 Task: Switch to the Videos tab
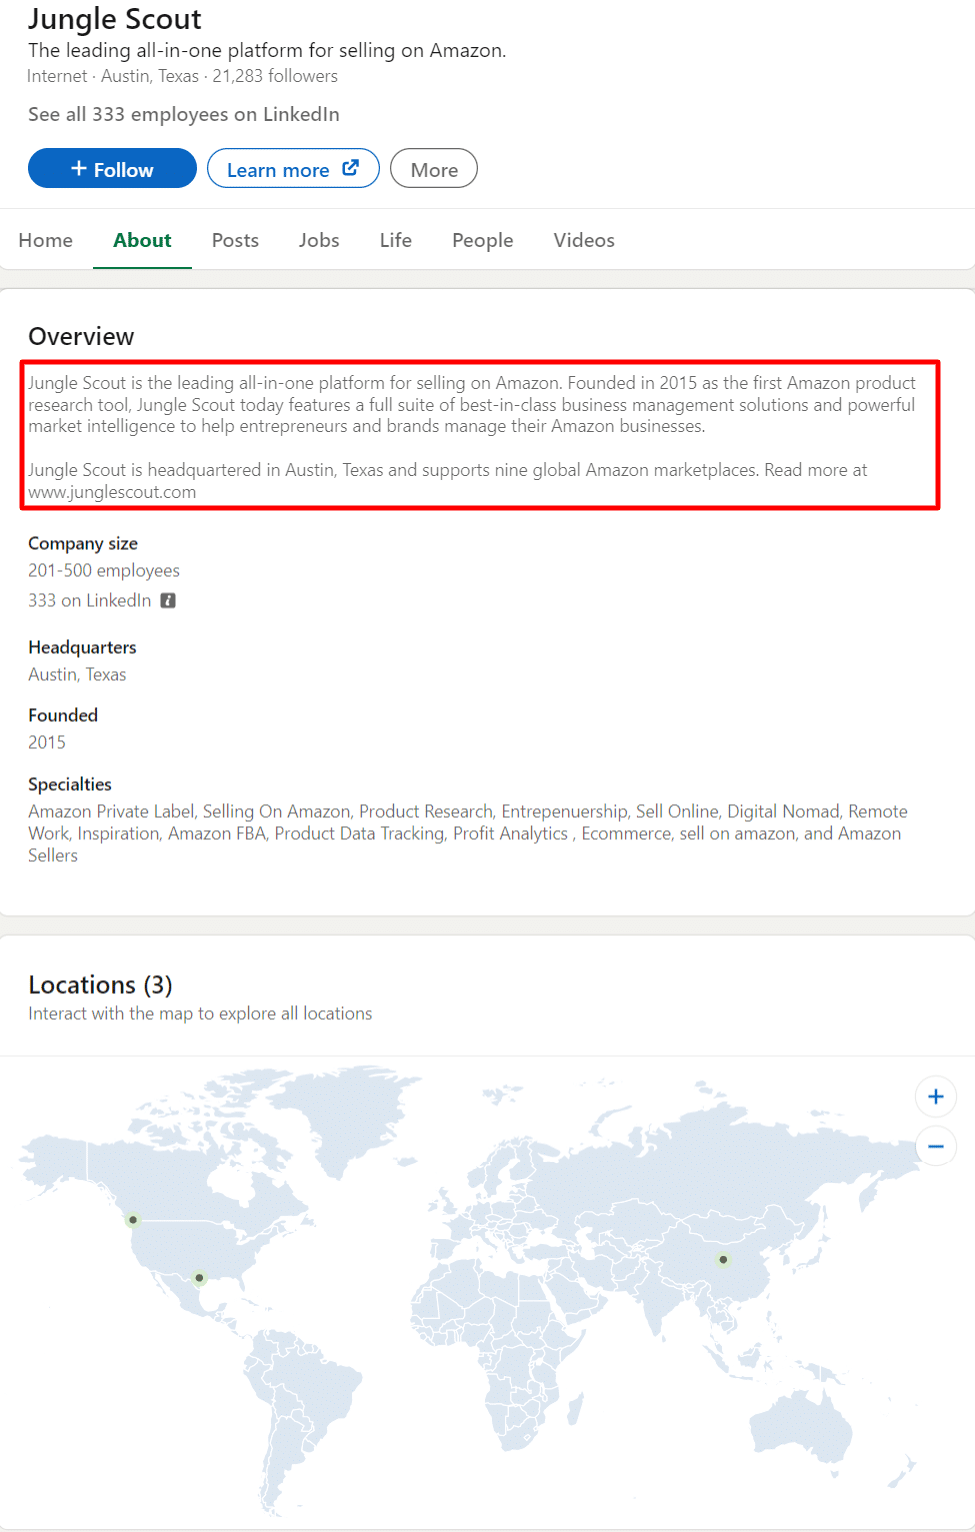[584, 240]
